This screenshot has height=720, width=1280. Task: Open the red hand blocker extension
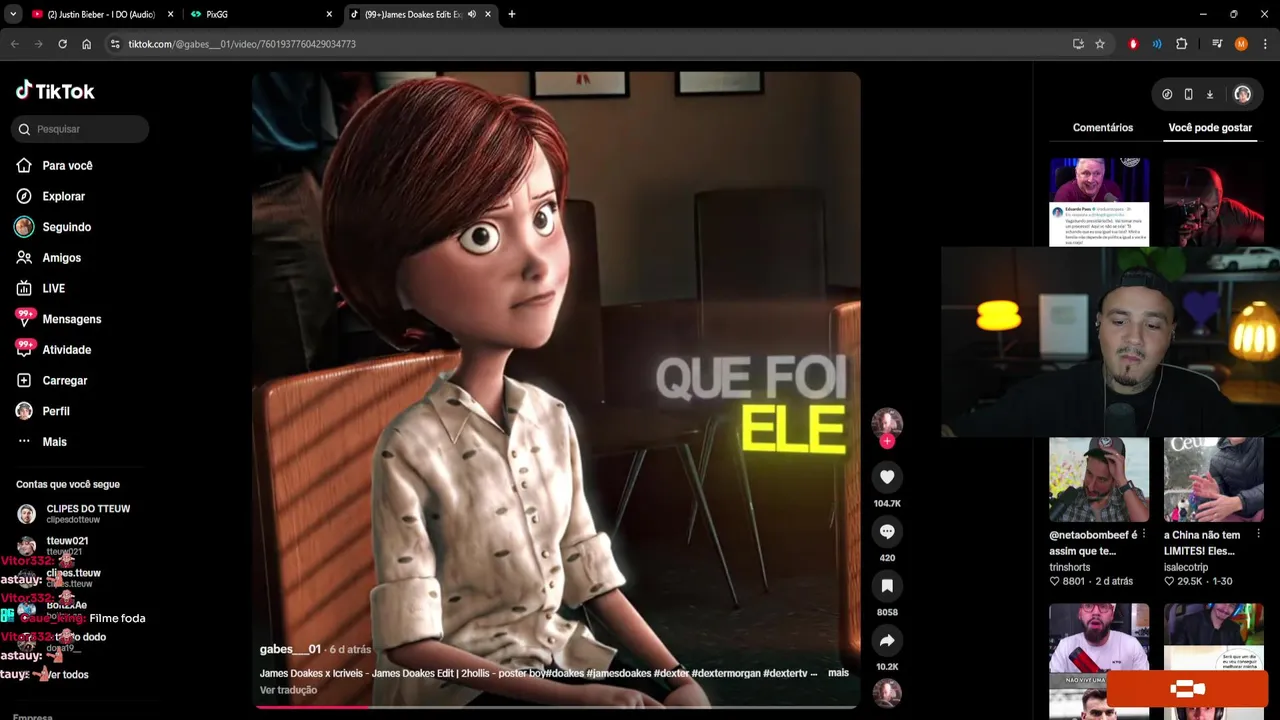tap(1133, 44)
